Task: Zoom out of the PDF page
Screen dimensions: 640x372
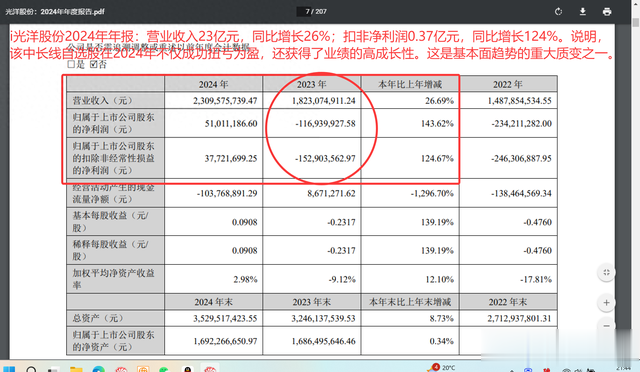Action: pos(606,325)
